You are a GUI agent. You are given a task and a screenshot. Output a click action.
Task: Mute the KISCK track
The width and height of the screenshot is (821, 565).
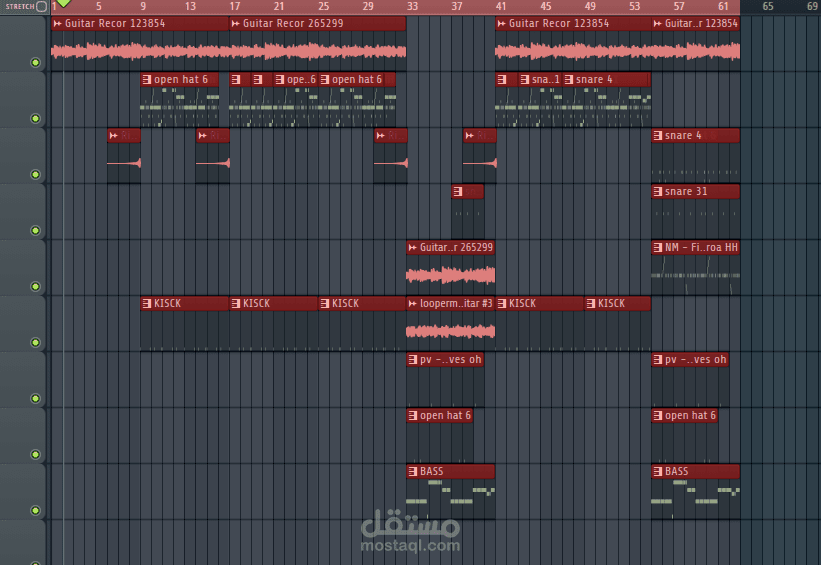(x=35, y=342)
